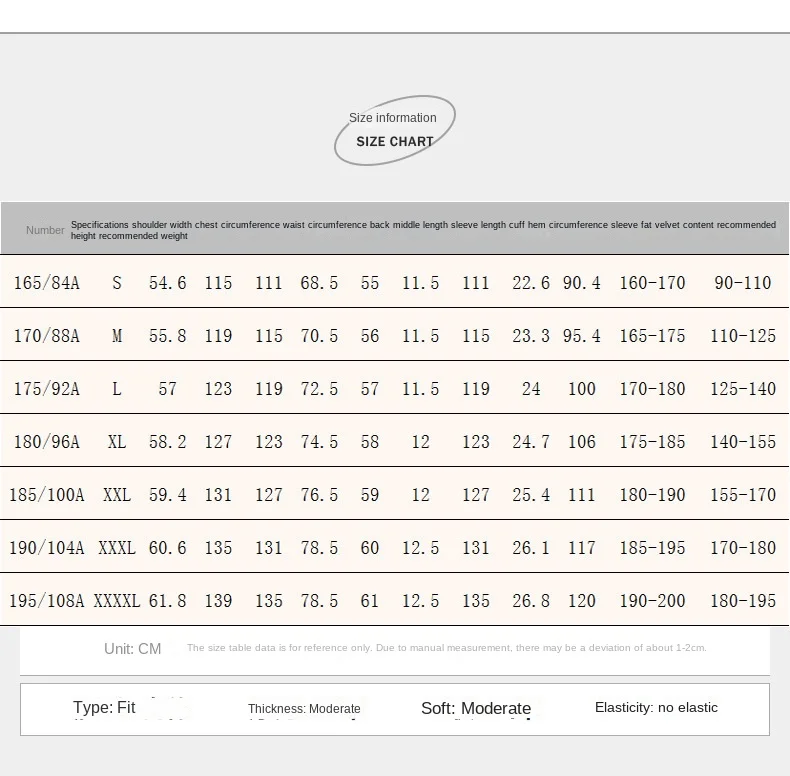Click the Size information label
The image size is (790, 776).
(392, 118)
